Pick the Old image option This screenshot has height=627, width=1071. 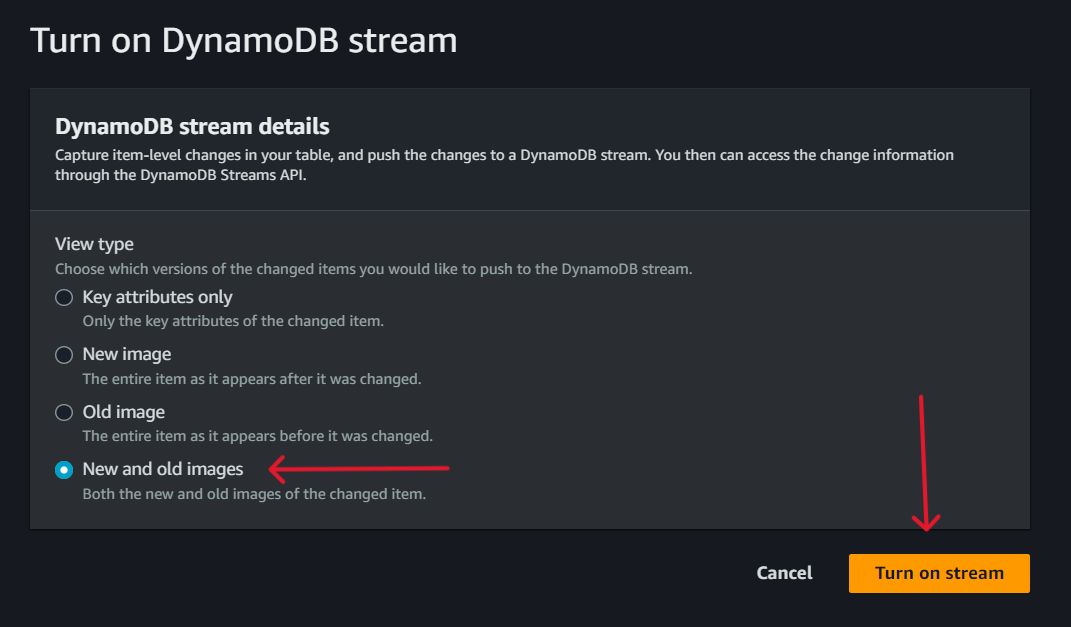(63, 412)
